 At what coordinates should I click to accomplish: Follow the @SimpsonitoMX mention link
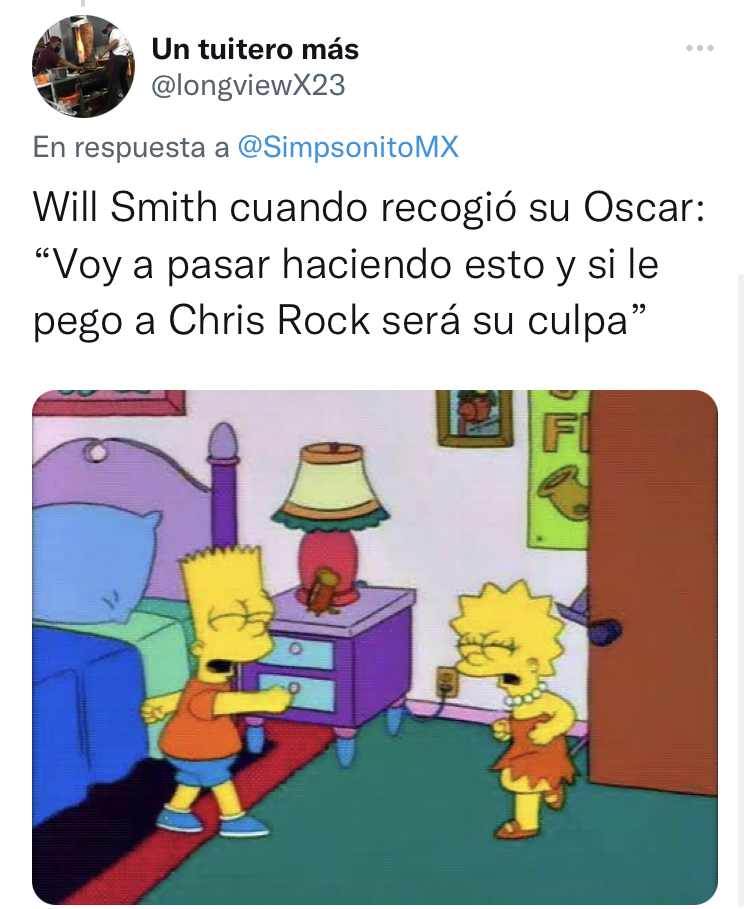(348, 147)
